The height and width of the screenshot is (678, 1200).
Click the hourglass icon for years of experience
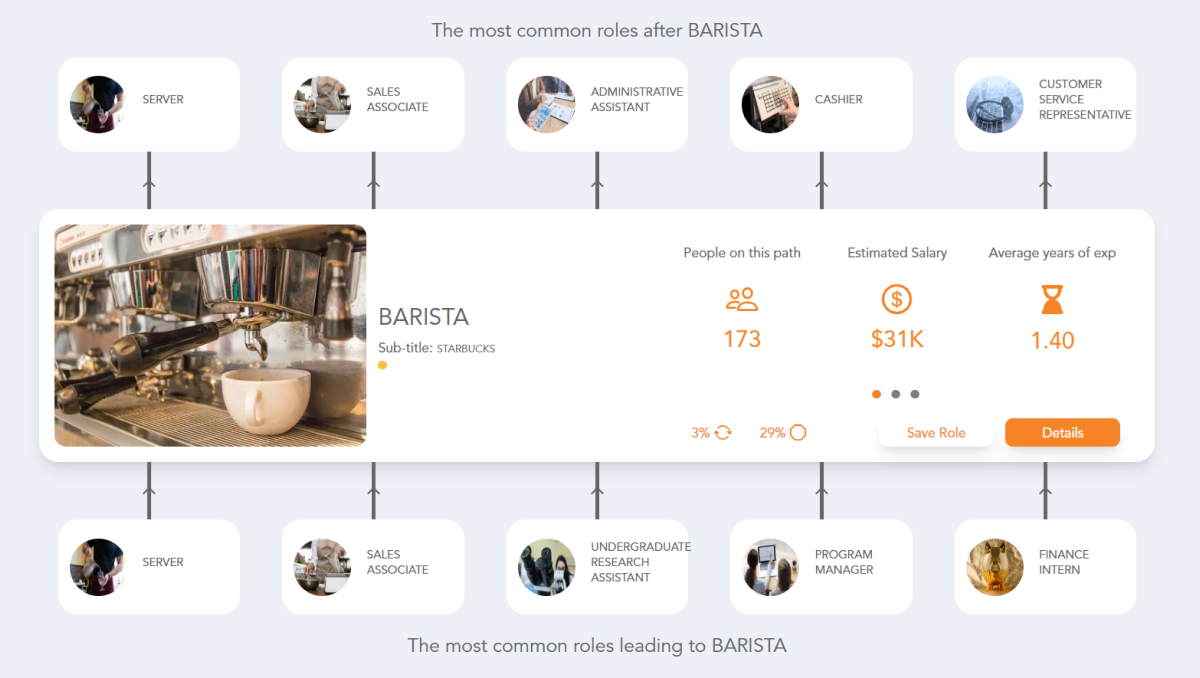[x=1051, y=300]
